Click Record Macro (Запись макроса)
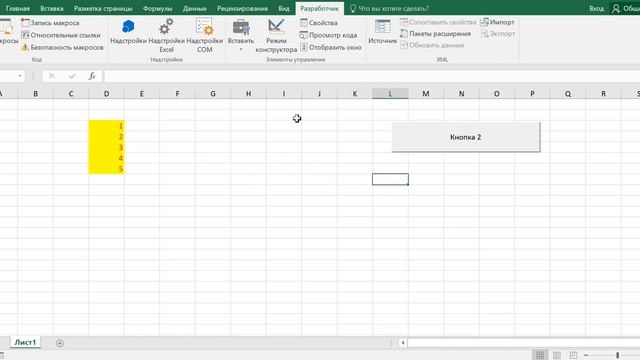This screenshot has height=360, width=640. click(x=50, y=23)
